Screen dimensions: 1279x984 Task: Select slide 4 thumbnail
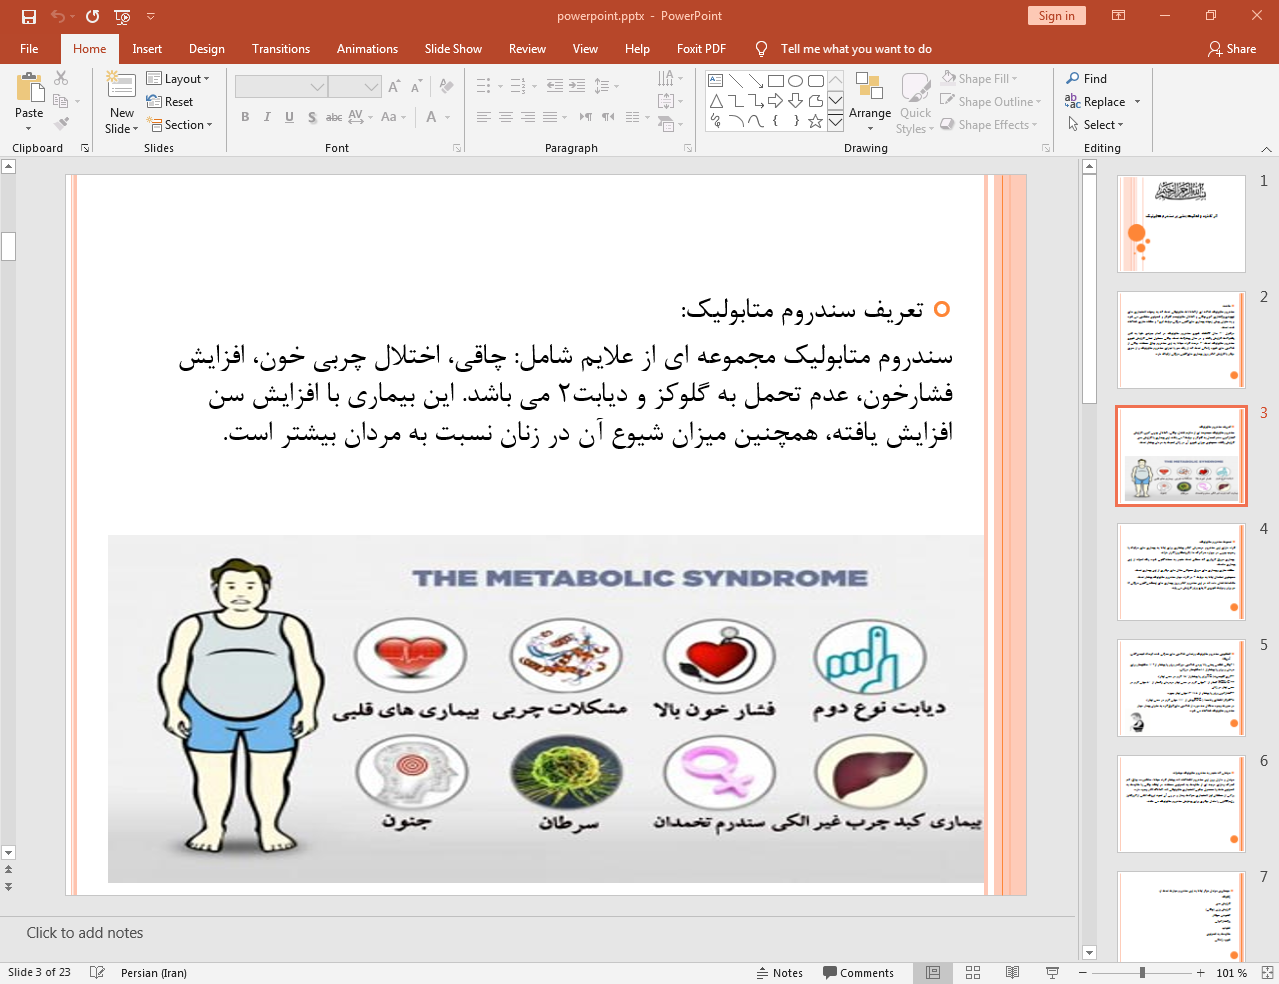1182,572
